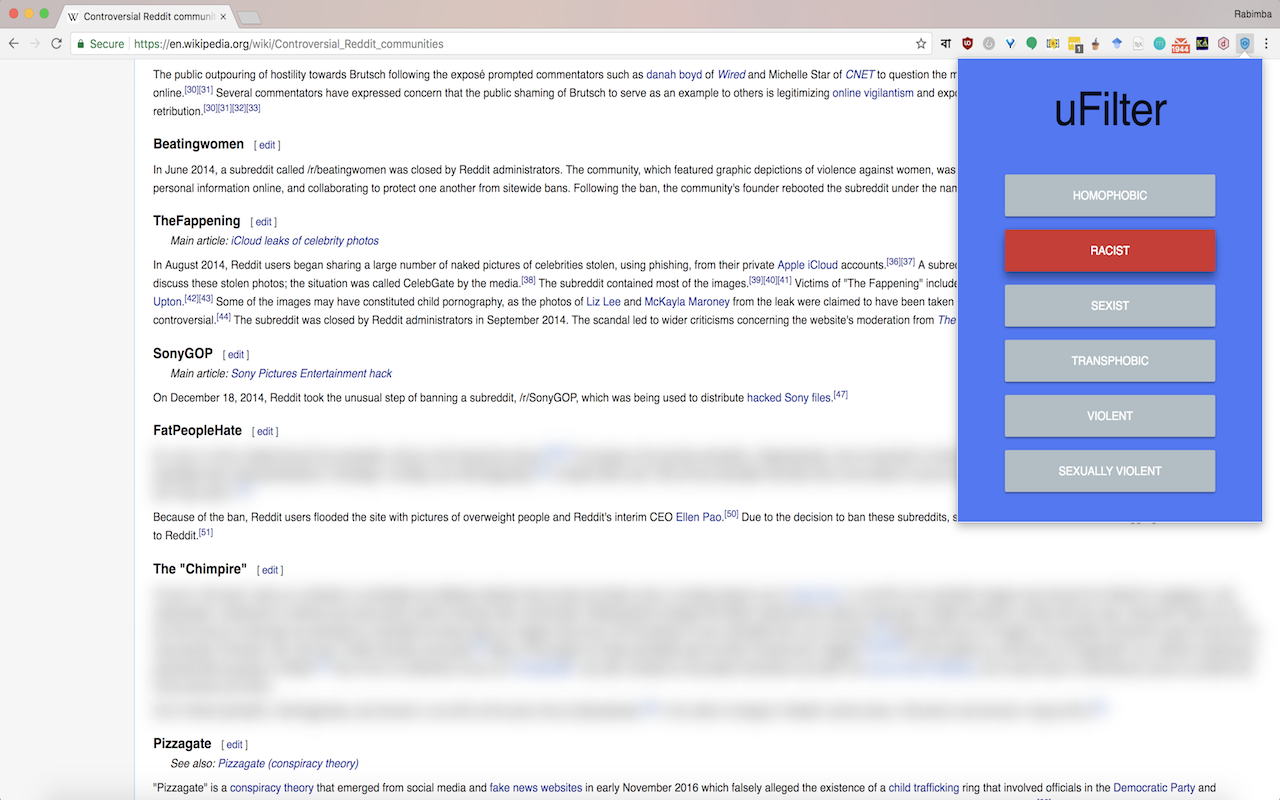Open Sony Pictures Entertainment hack article
1280x800 pixels.
point(311,374)
